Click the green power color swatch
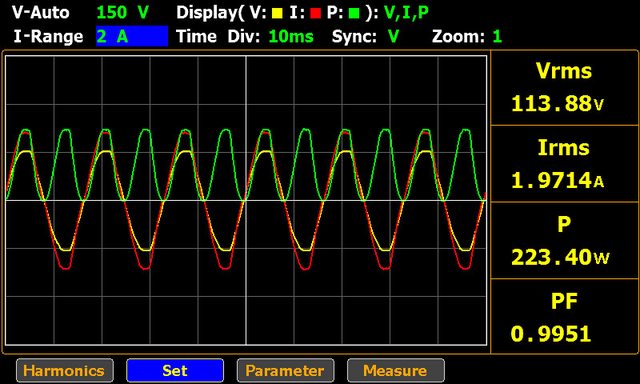The image size is (640, 384). pyautogui.click(x=354, y=13)
